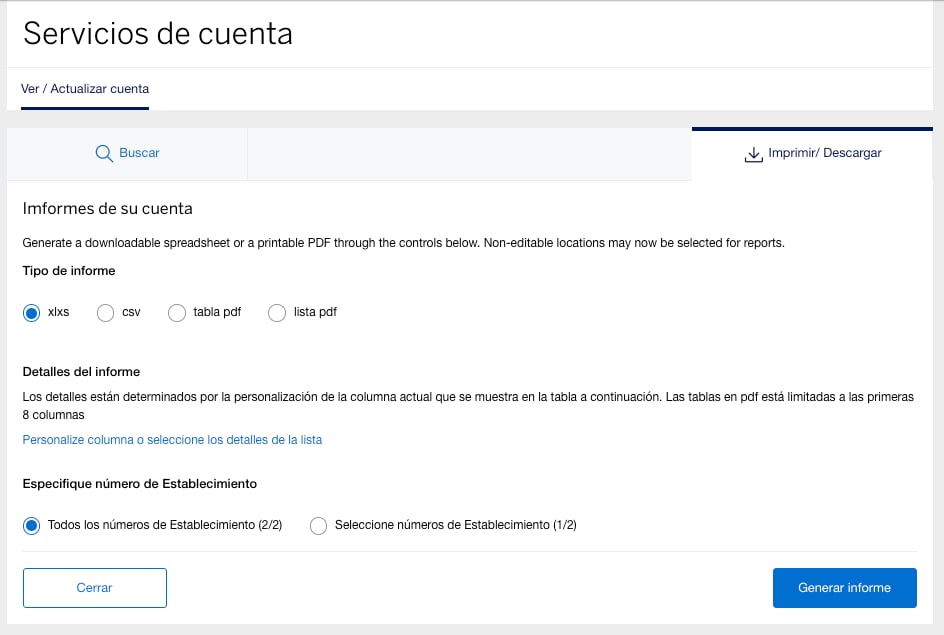This screenshot has width=944, height=635.
Task: Choose Seleccione números de Establecimiento (1/2)
Action: pyautogui.click(x=318, y=525)
